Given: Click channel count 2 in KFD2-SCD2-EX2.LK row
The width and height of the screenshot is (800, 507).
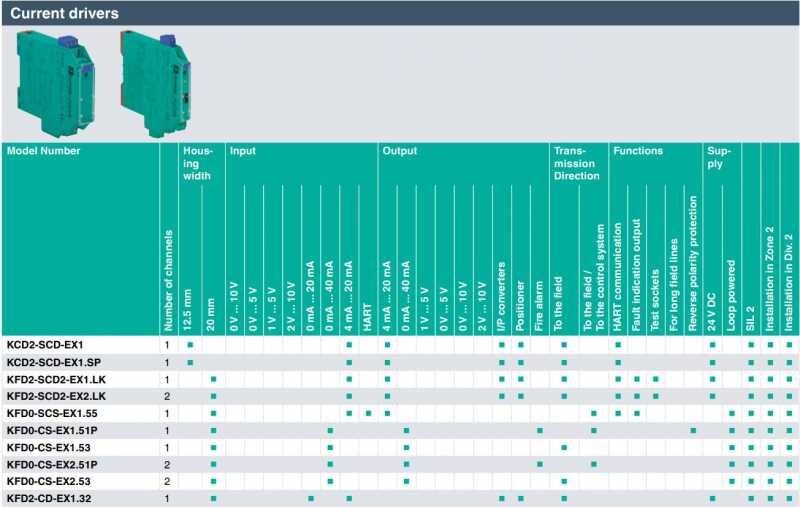Looking at the screenshot, I should pyautogui.click(x=167, y=396).
